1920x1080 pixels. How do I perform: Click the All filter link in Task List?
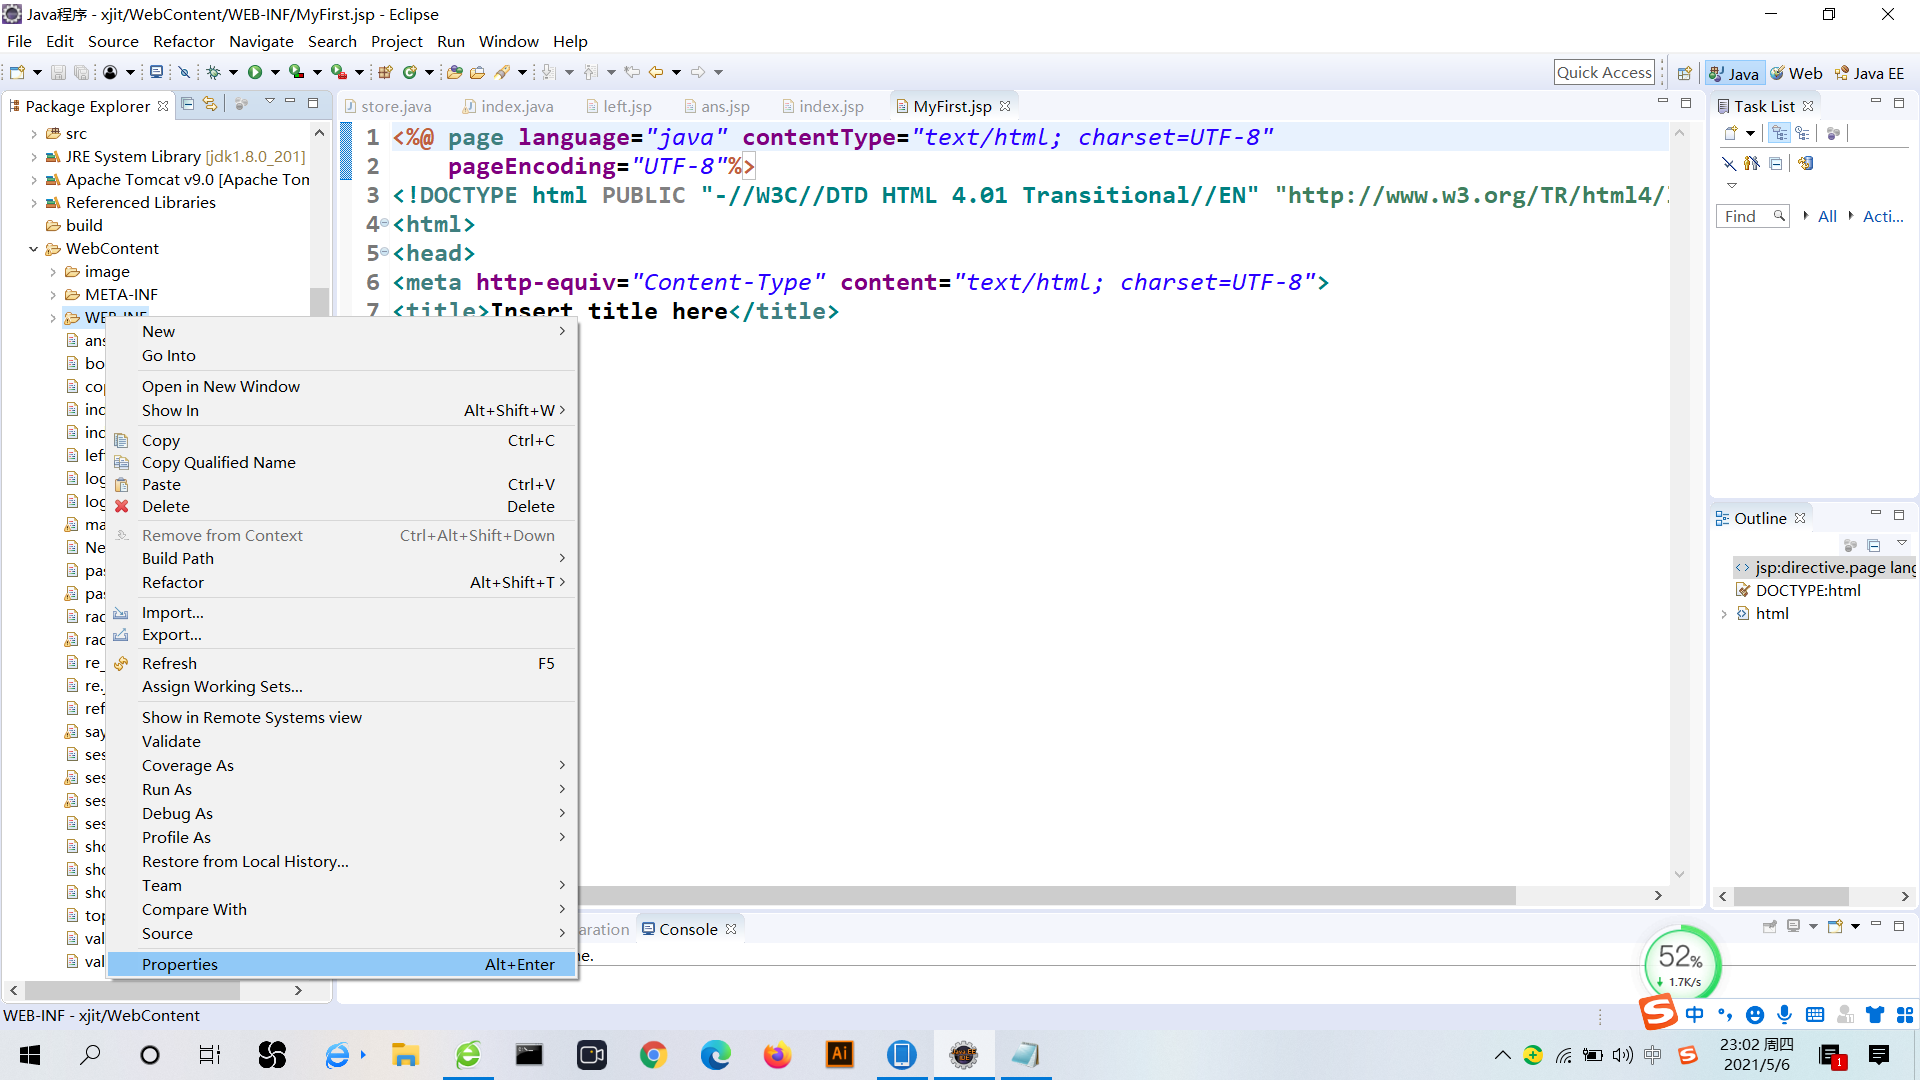1826,216
